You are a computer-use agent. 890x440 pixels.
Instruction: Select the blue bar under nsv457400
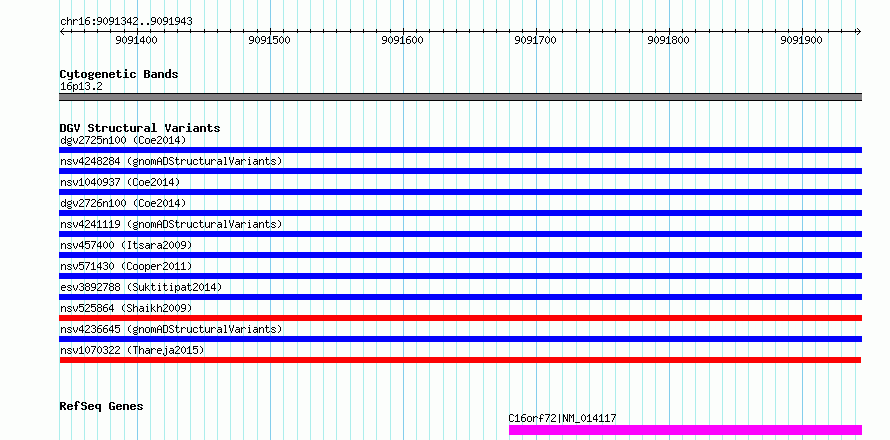click(x=460, y=255)
